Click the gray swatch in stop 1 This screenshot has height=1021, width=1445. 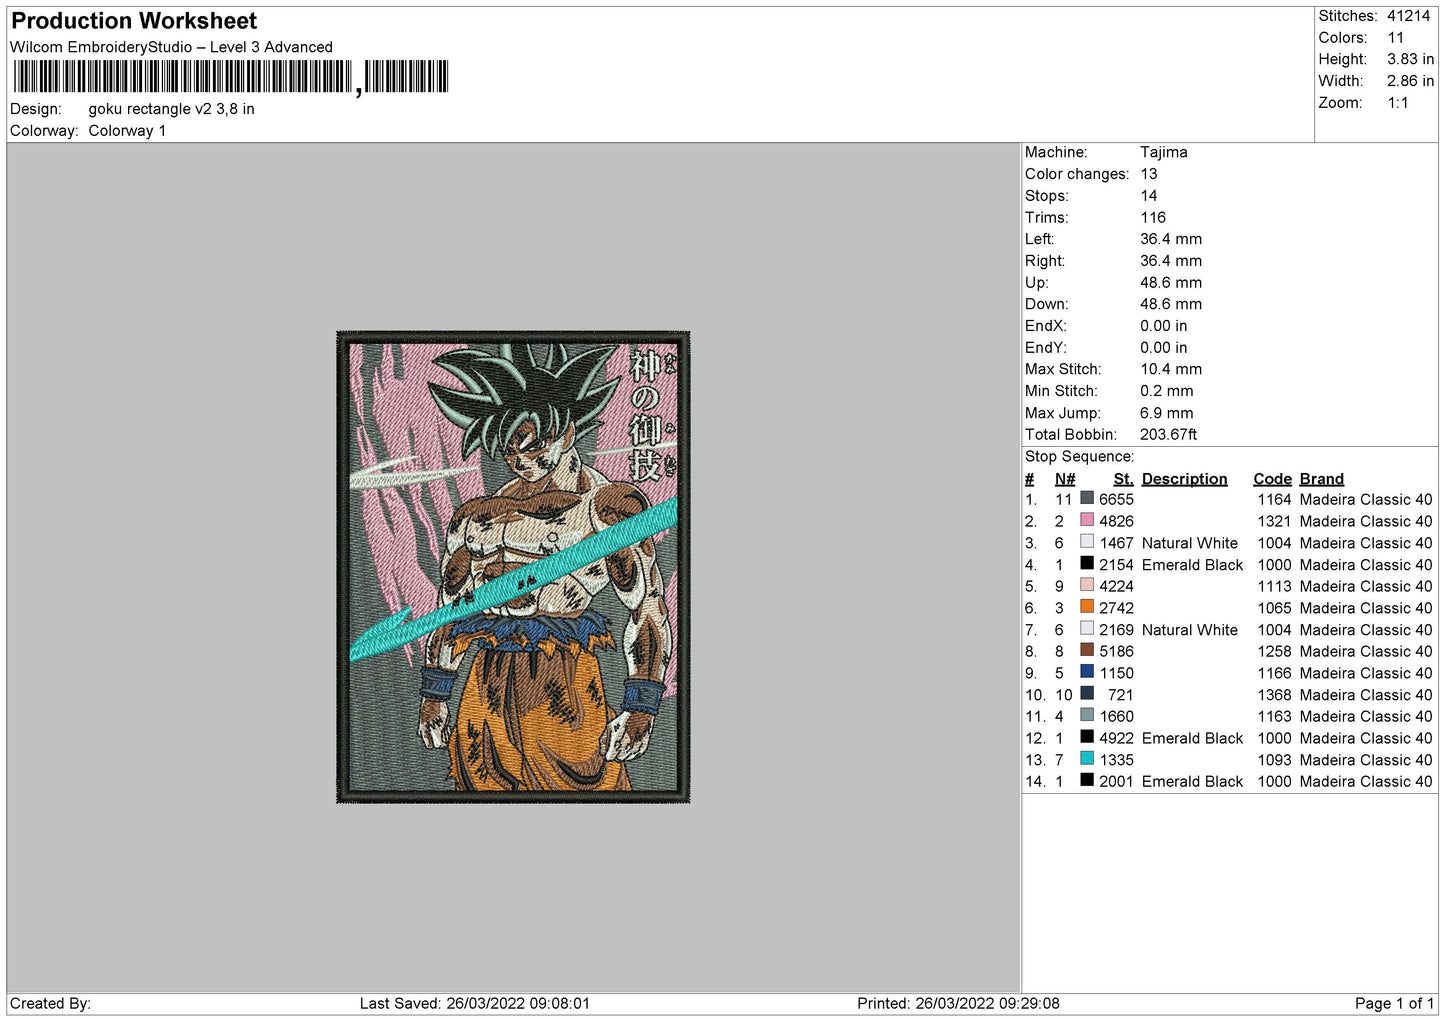1086,498
